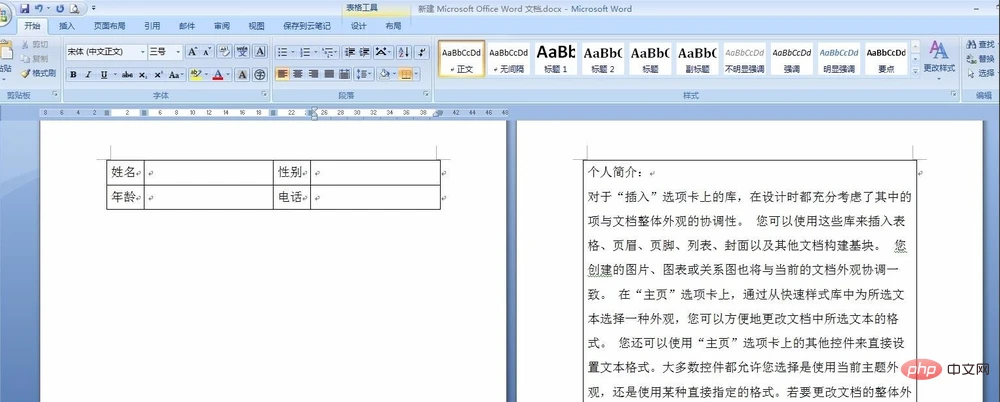Copy selection with 复制
The height and width of the screenshot is (402, 1000).
coord(34,59)
